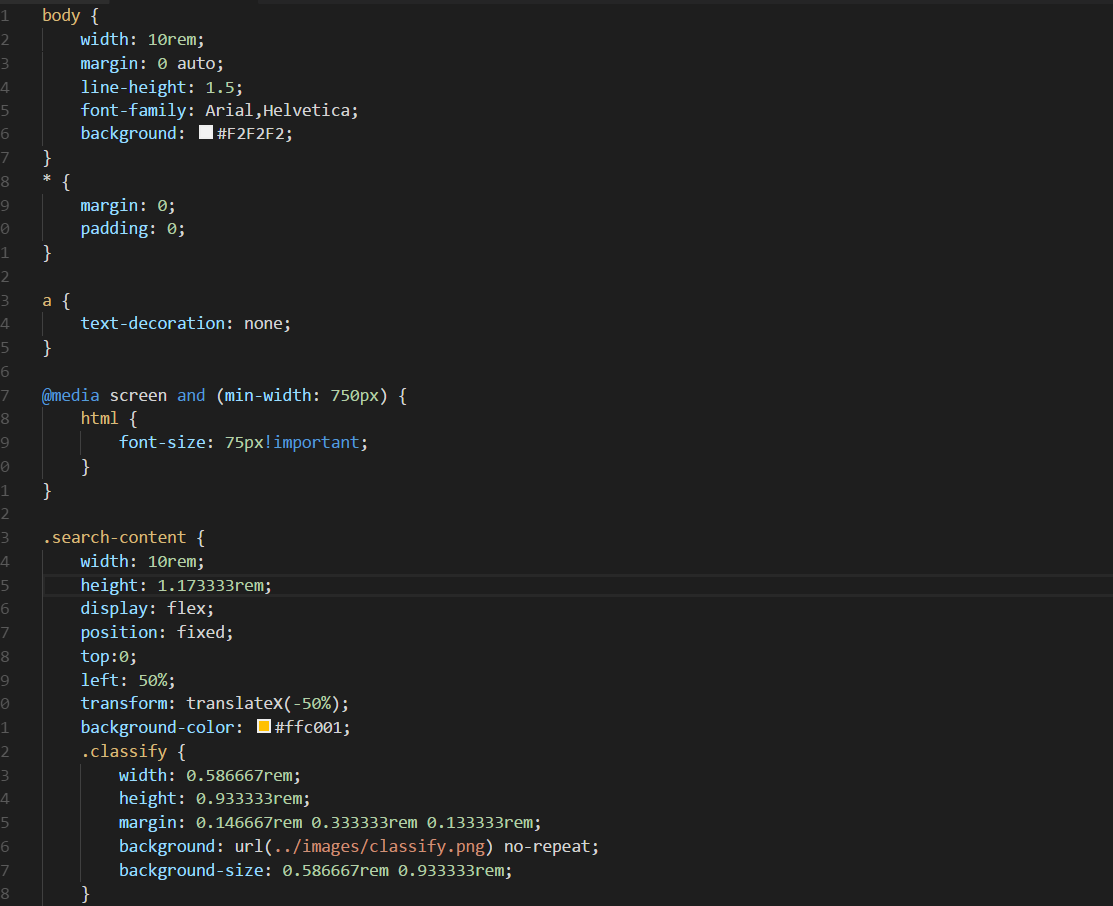
Task: Click the 'margin: 0 auto;' line
Action: coord(152,63)
